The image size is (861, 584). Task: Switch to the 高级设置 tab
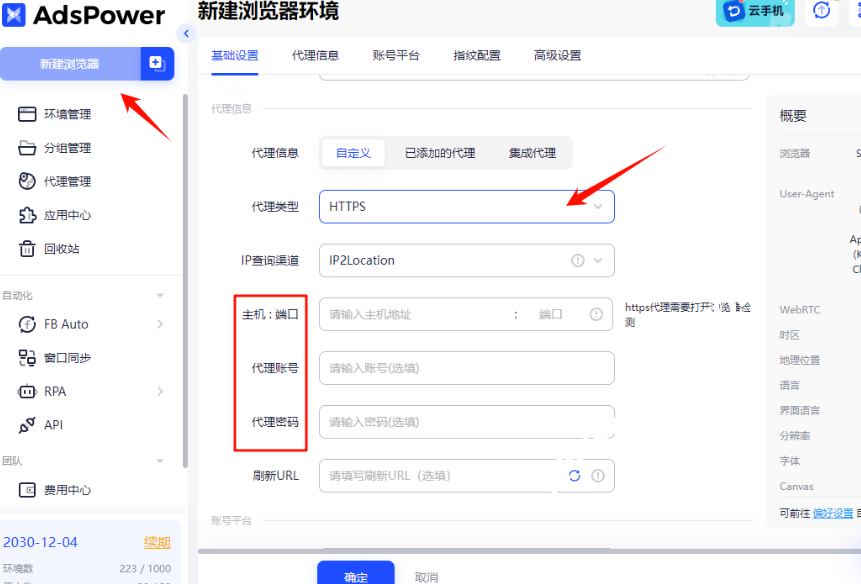pyautogui.click(x=557, y=56)
